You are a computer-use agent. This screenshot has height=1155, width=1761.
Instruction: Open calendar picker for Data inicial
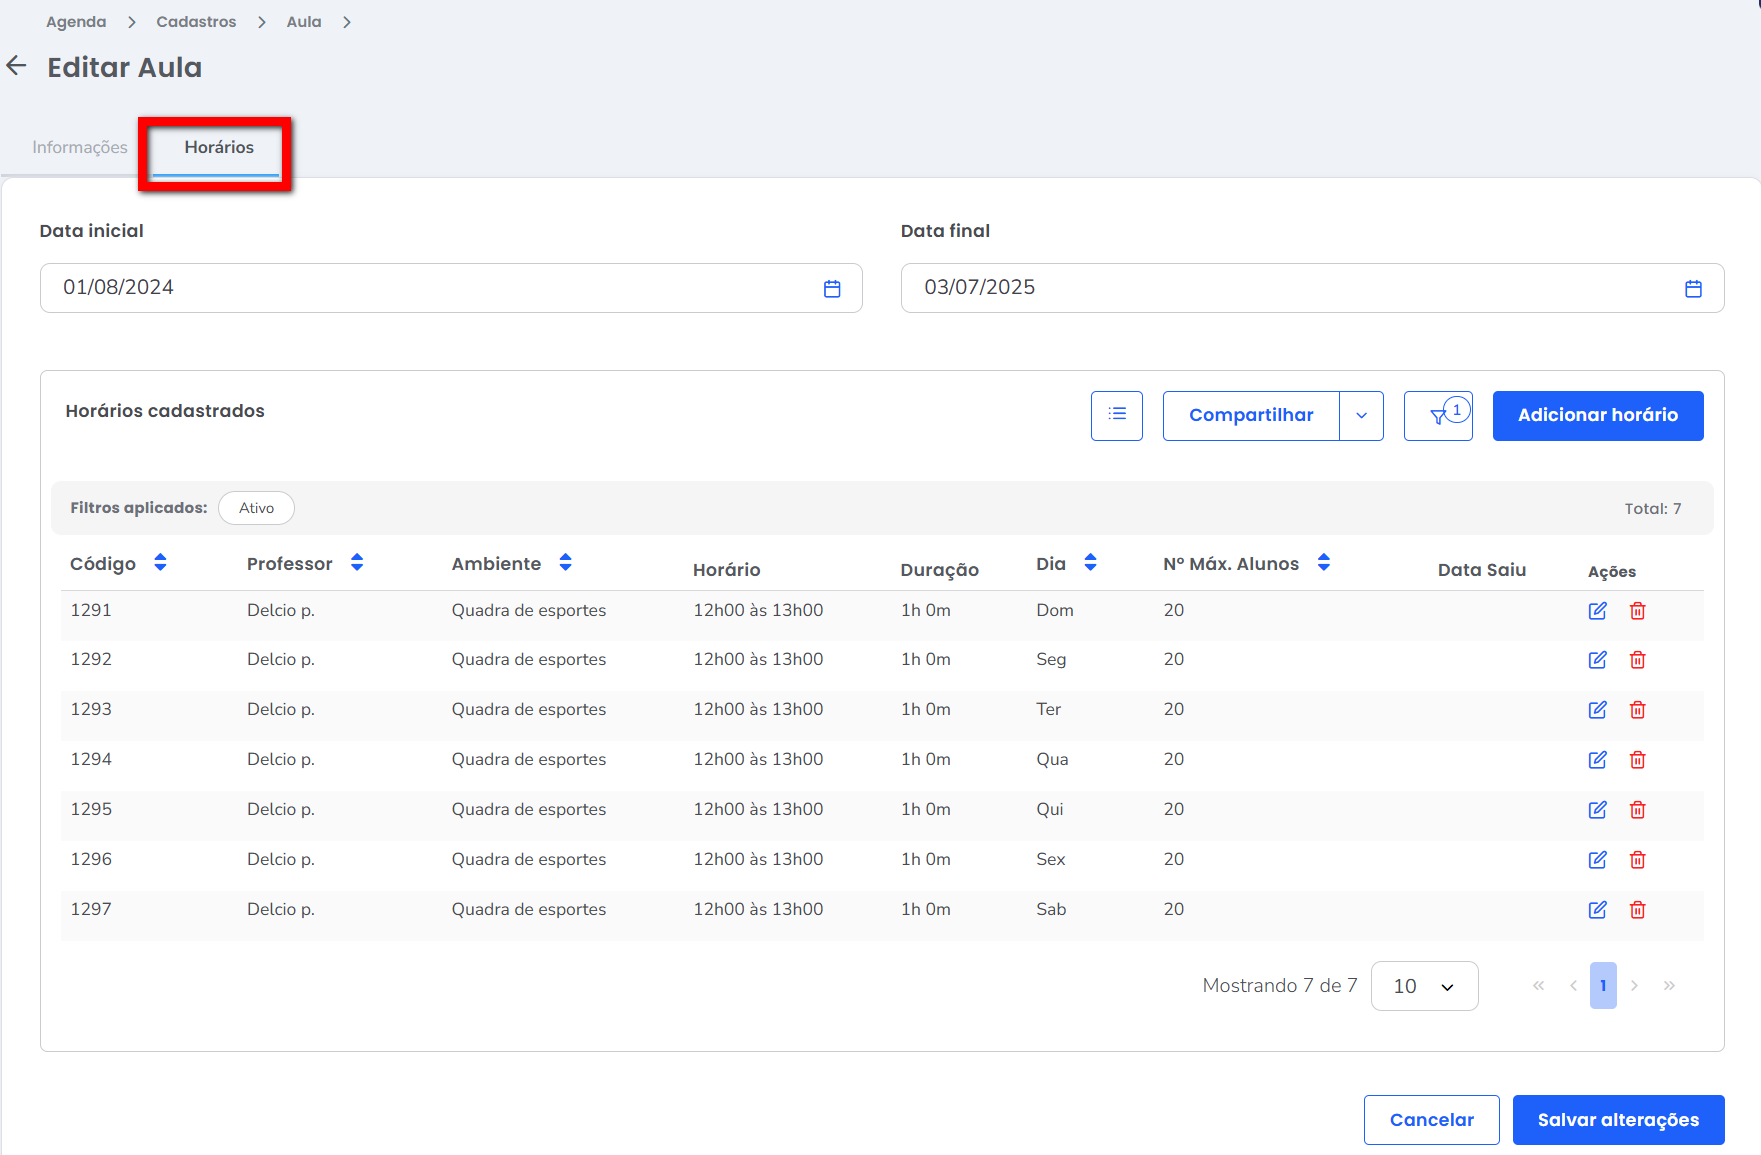[832, 289]
